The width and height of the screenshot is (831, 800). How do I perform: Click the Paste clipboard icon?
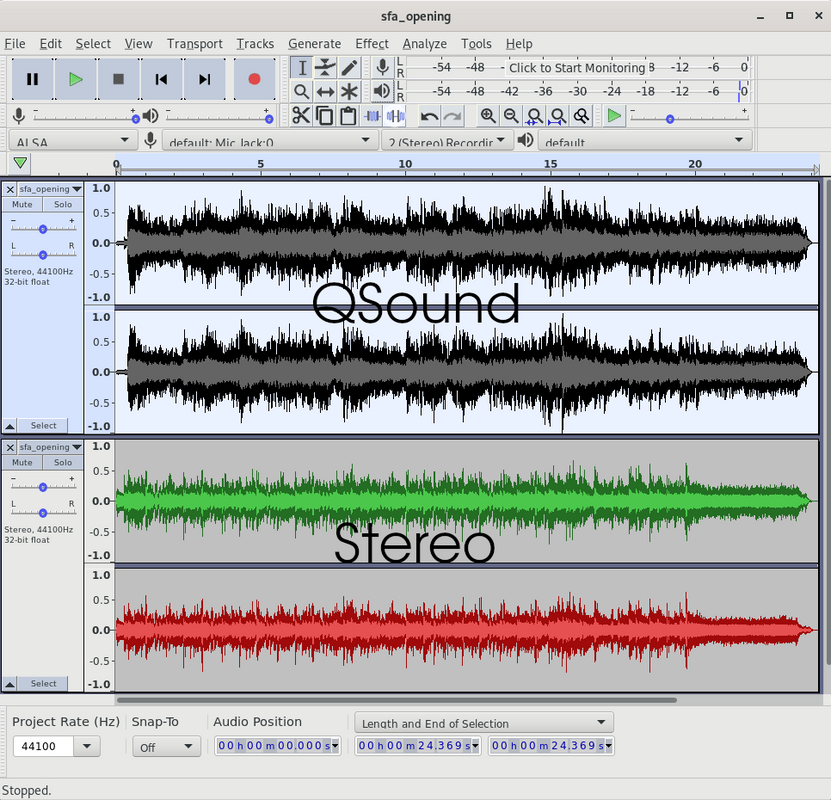pyautogui.click(x=348, y=115)
